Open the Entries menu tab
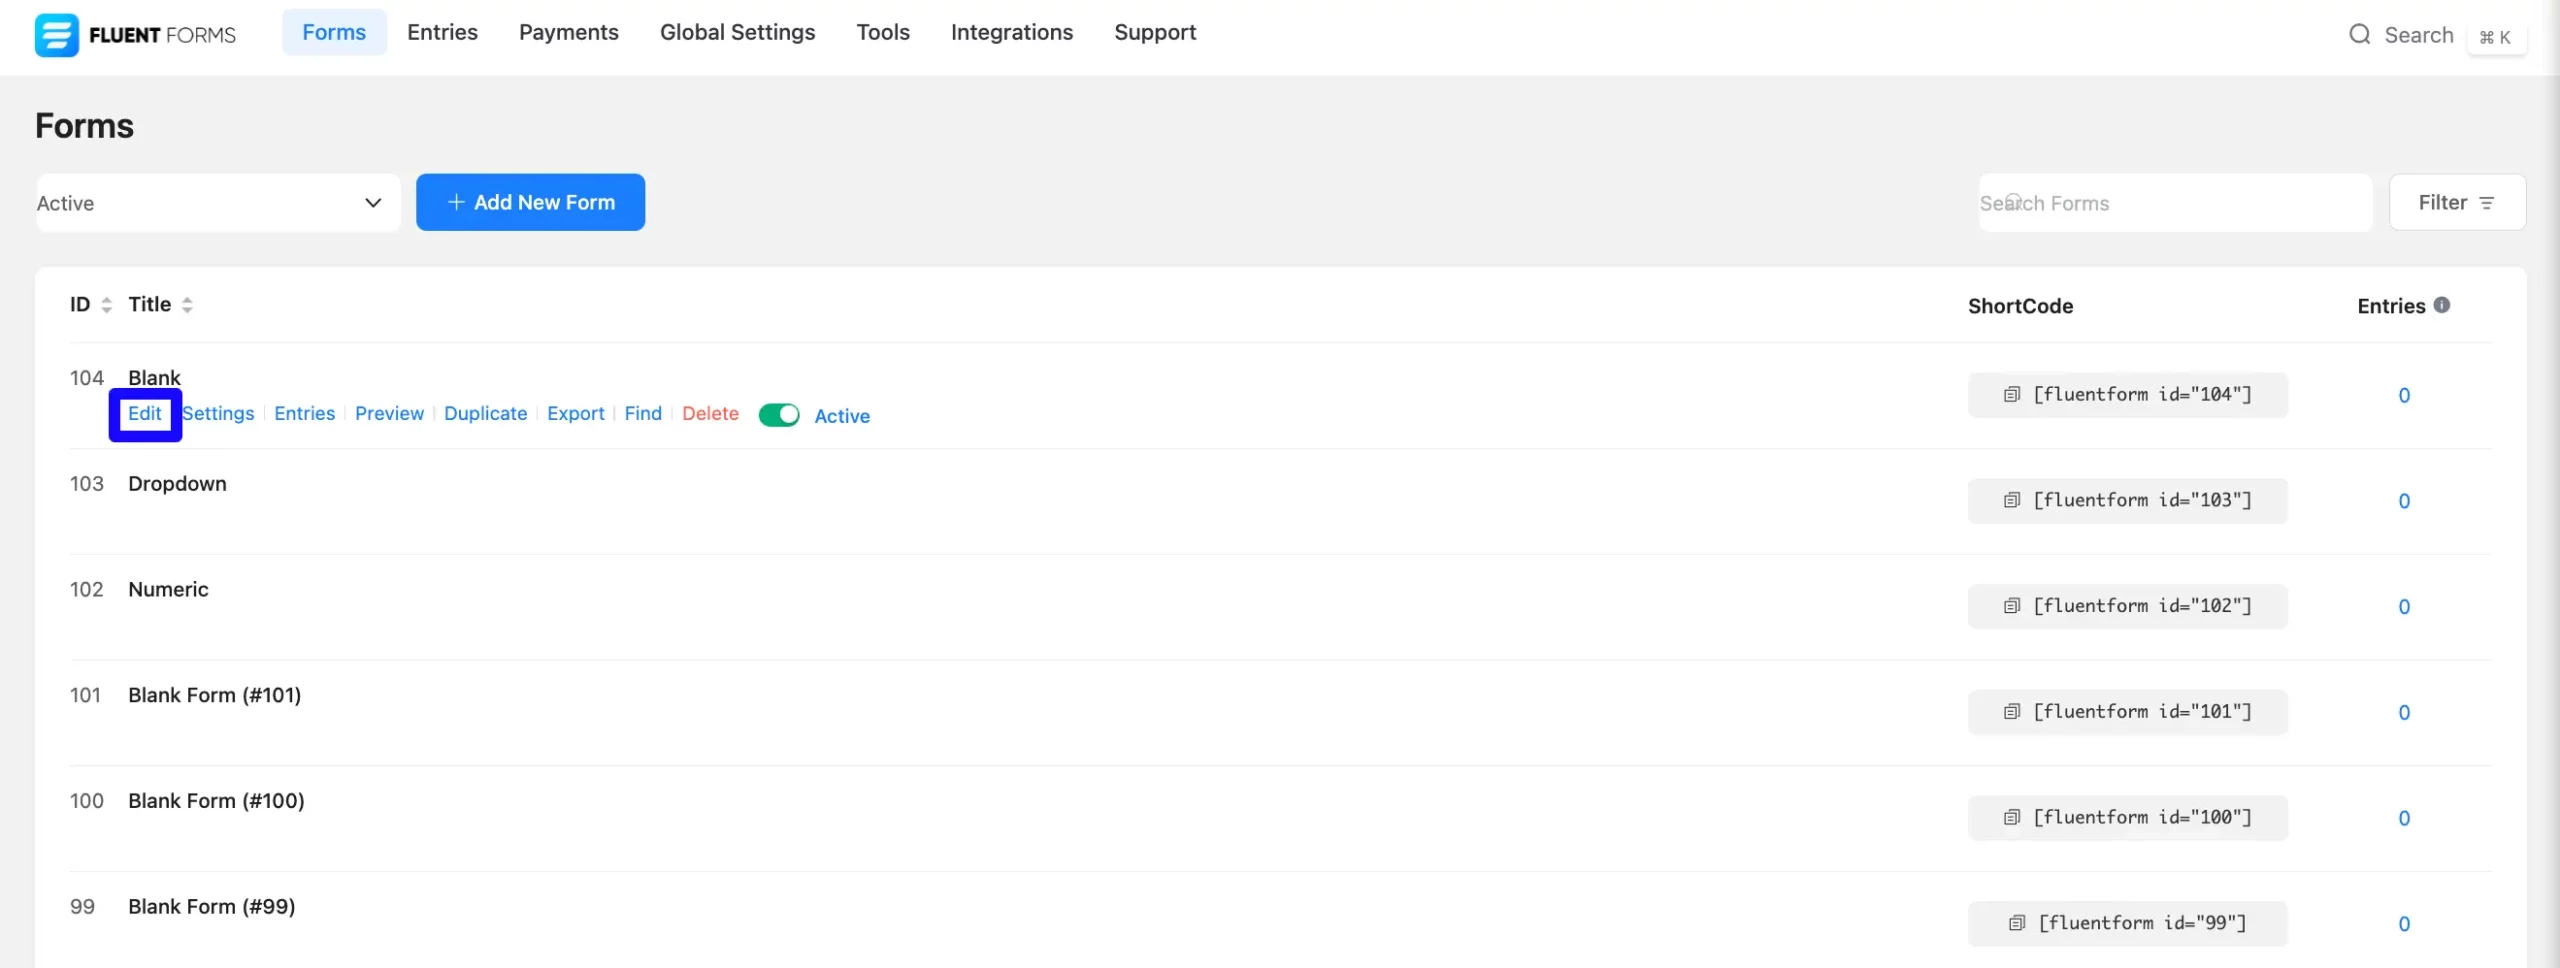Viewport: 2560px width, 968px height. tap(442, 32)
